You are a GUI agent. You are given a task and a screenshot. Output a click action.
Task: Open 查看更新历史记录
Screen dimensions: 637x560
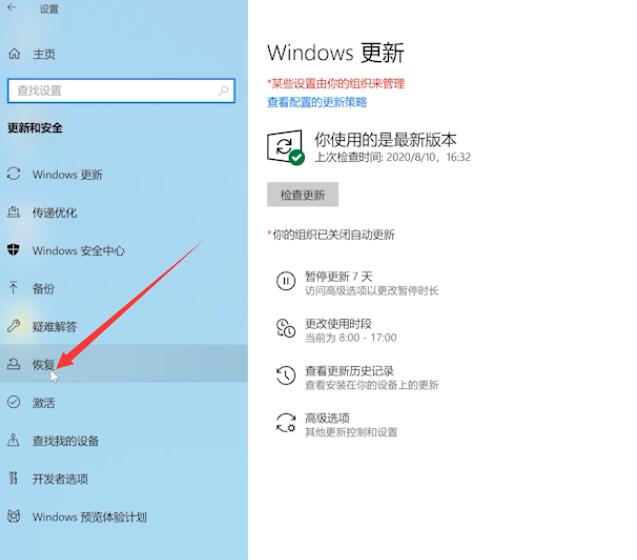tap(349, 371)
